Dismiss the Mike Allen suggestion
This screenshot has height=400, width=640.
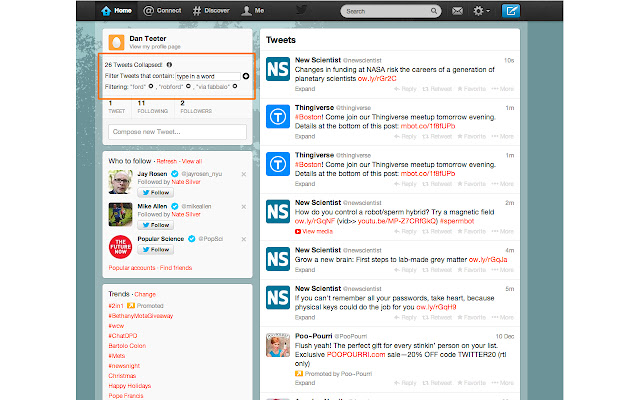click(x=244, y=207)
